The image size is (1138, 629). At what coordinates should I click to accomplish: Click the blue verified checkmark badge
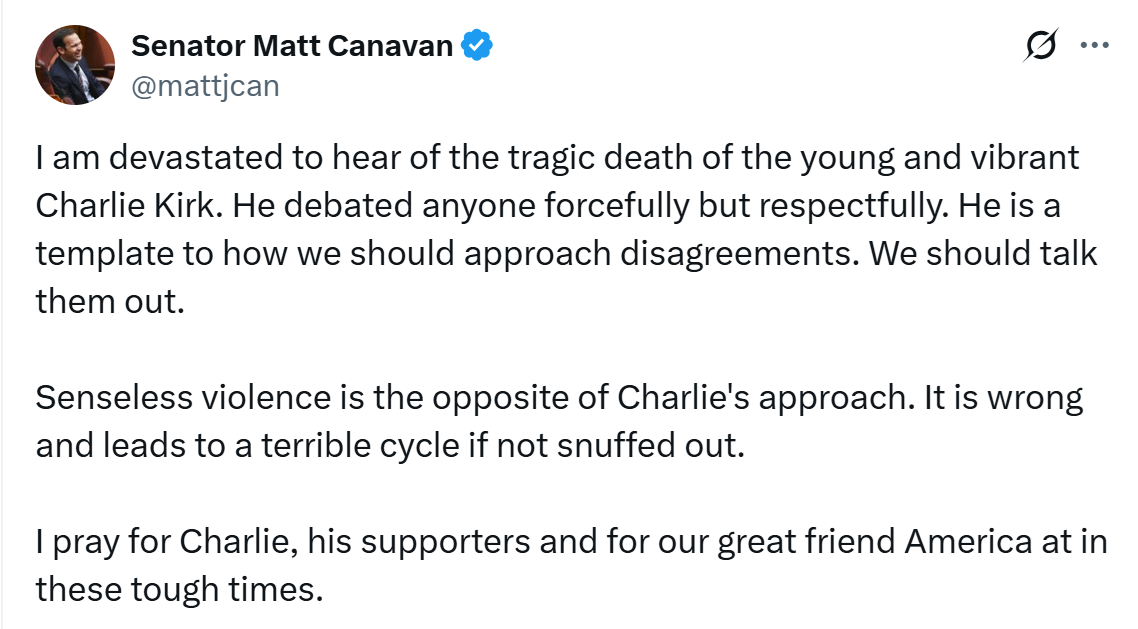476,45
